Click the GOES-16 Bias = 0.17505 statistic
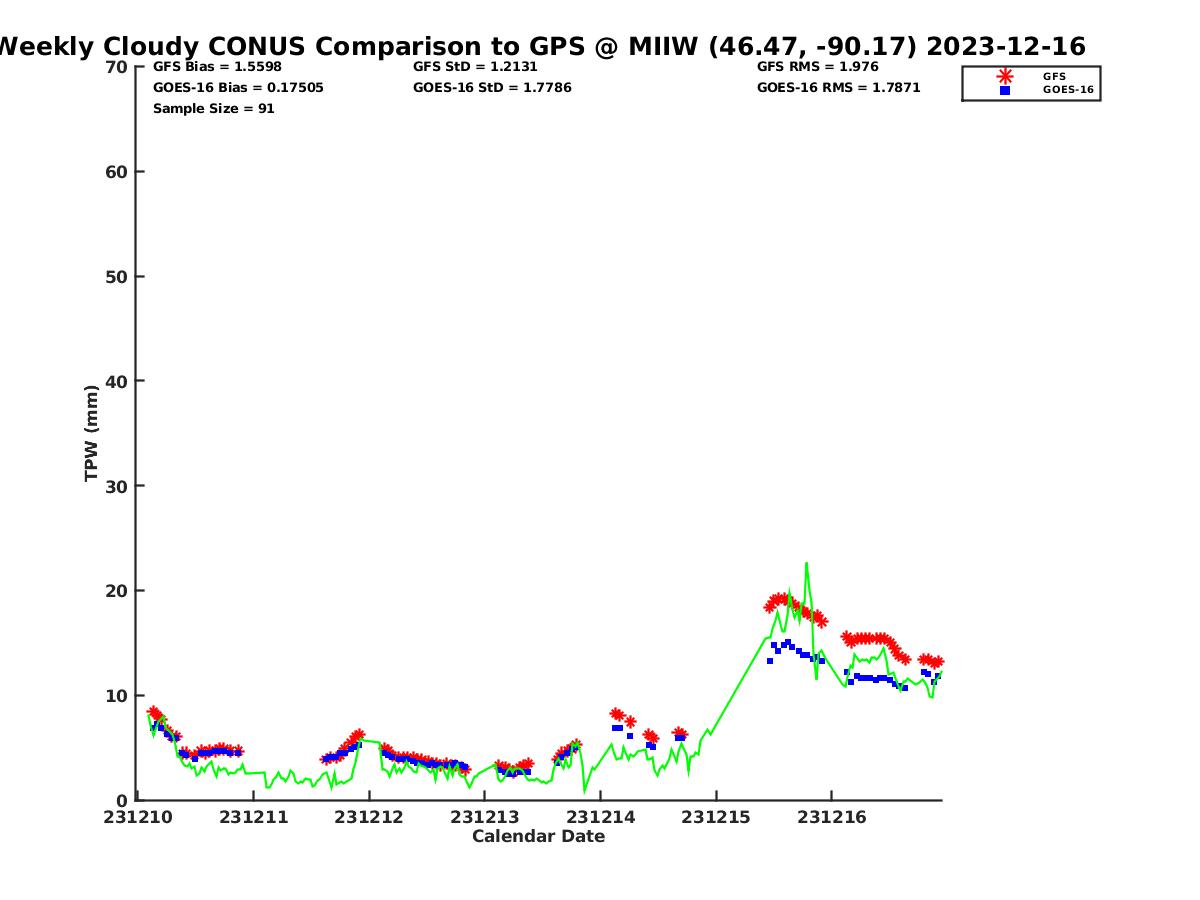The height and width of the screenshot is (900, 1200). tap(238, 88)
